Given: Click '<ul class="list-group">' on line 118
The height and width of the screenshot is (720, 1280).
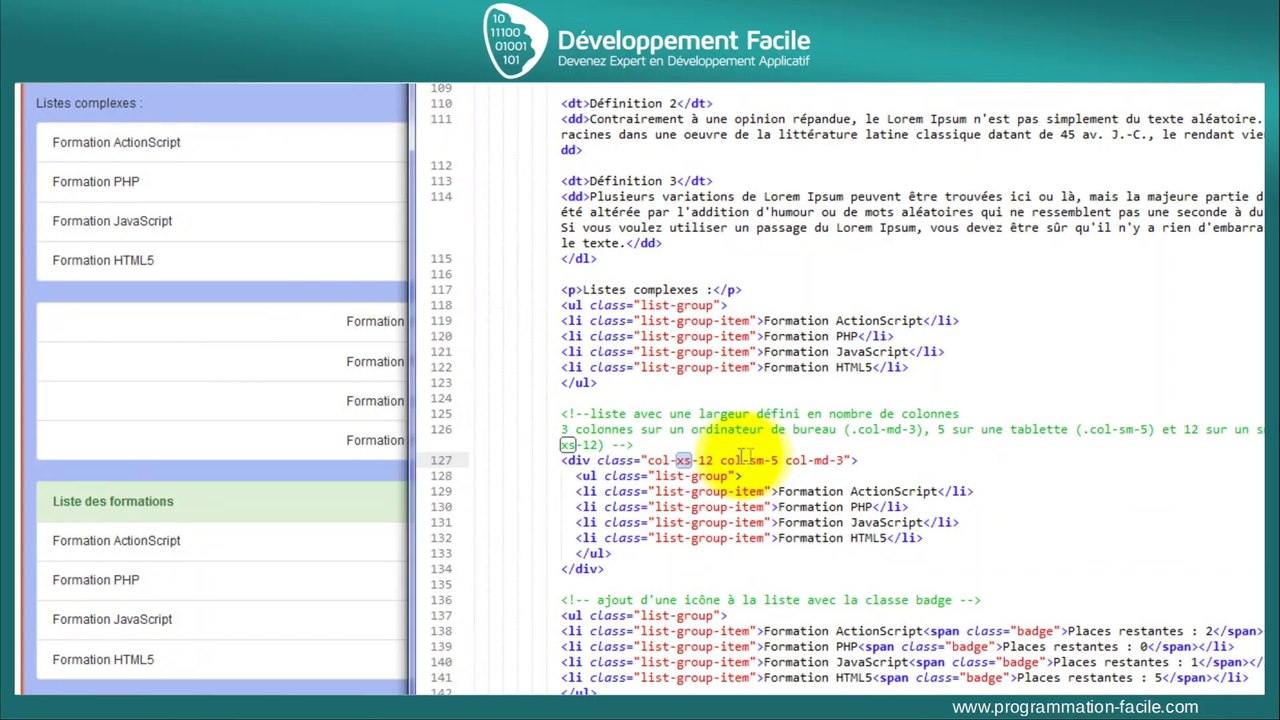Looking at the screenshot, I should (x=644, y=306).
